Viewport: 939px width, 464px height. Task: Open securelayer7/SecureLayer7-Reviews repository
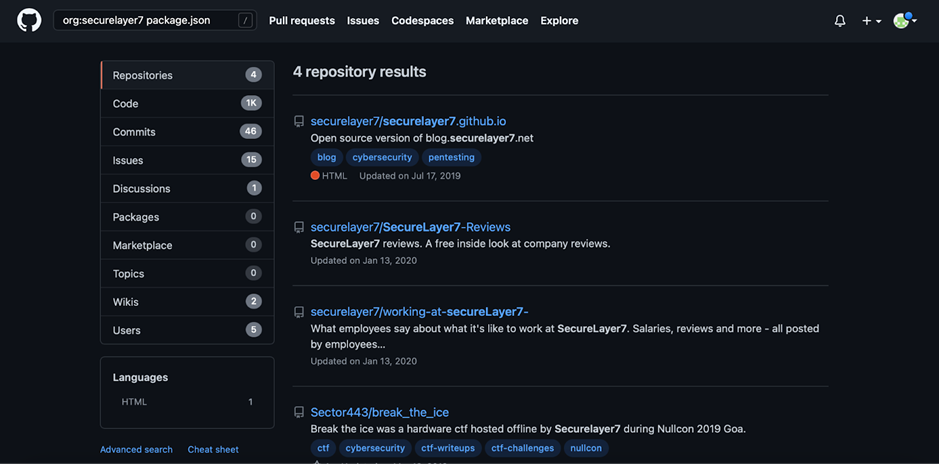tap(410, 228)
